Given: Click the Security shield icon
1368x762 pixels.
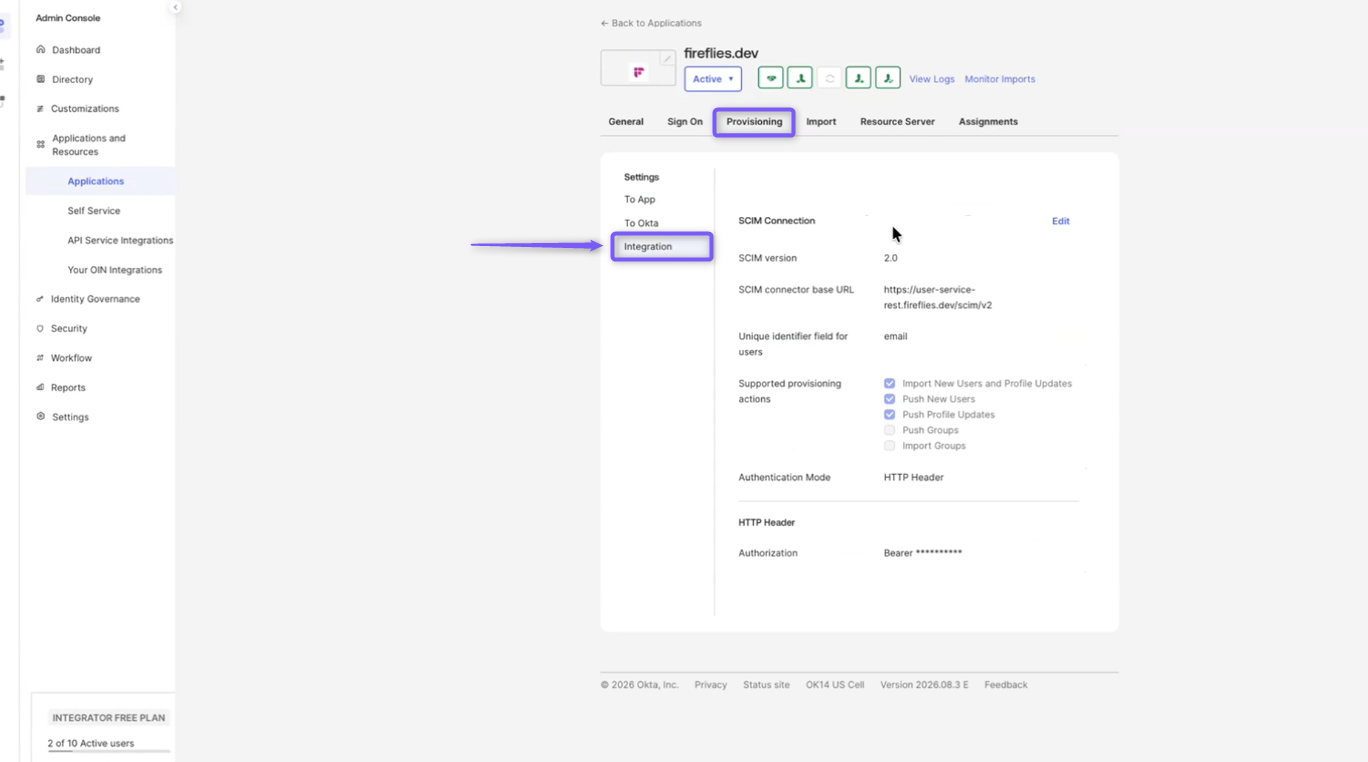Looking at the screenshot, I should [x=40, y=328].
